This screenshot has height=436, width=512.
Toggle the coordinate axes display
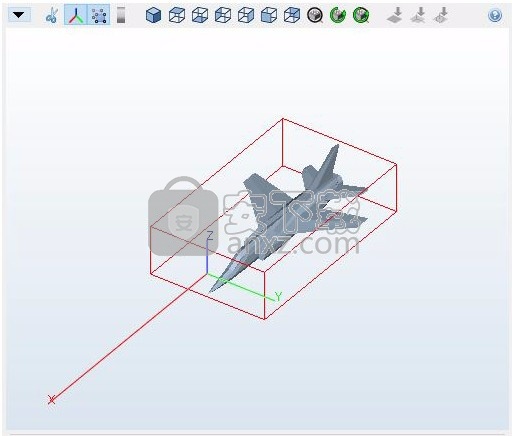click(x=76, y=15)
